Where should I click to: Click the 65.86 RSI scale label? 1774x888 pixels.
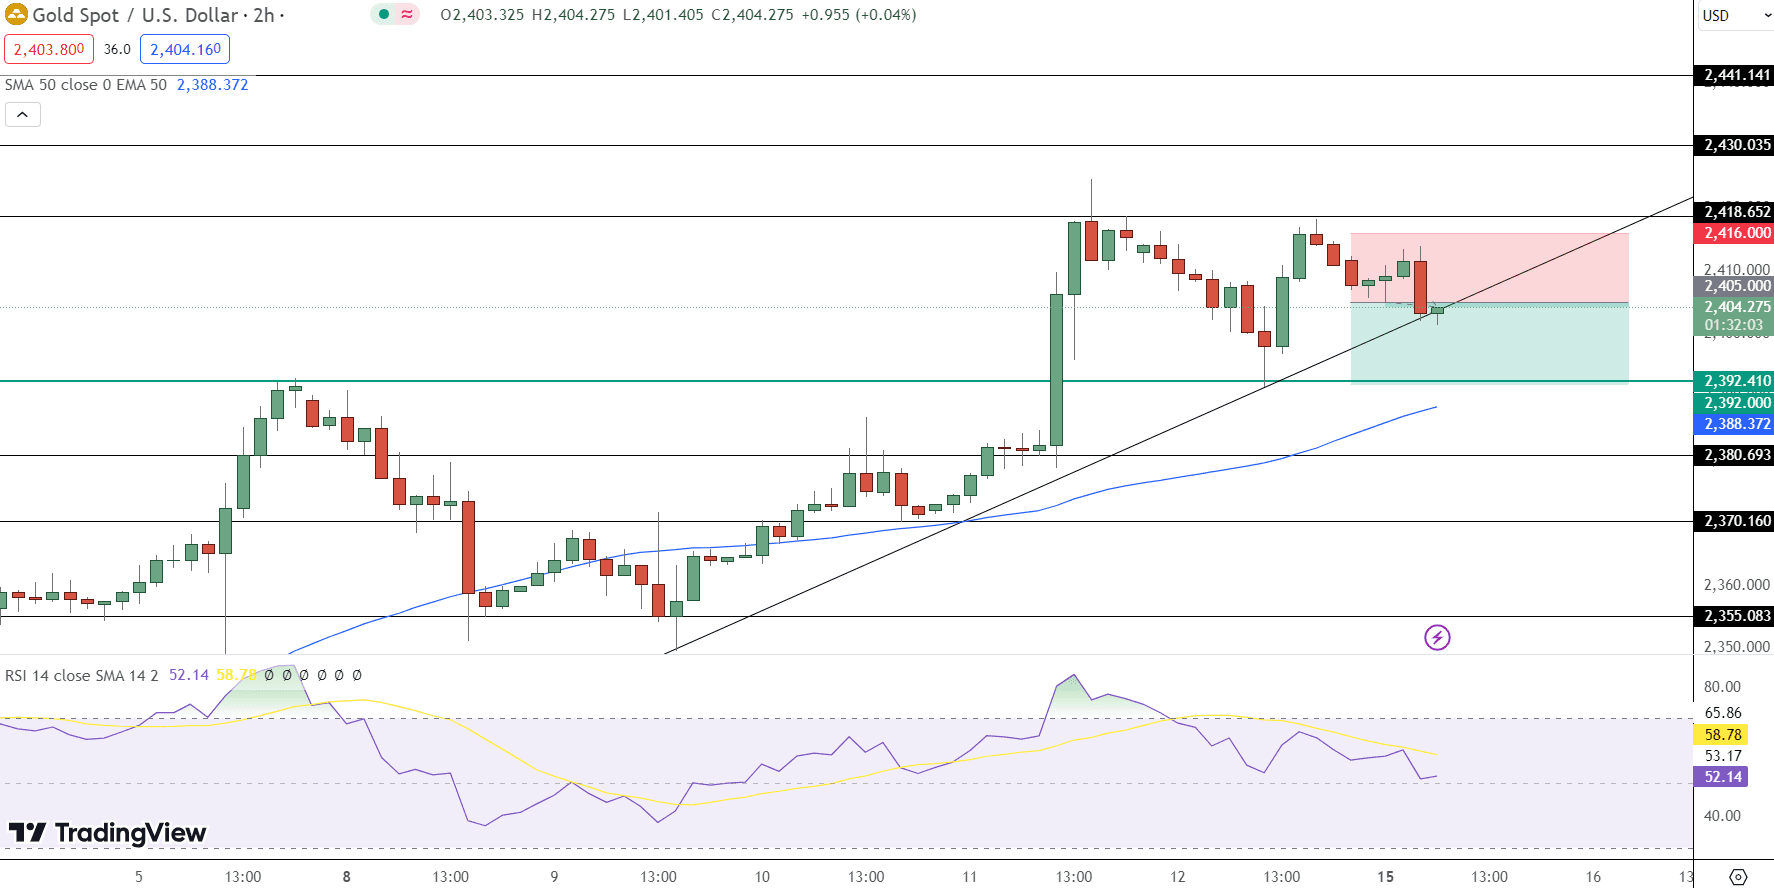point(1722,713)
